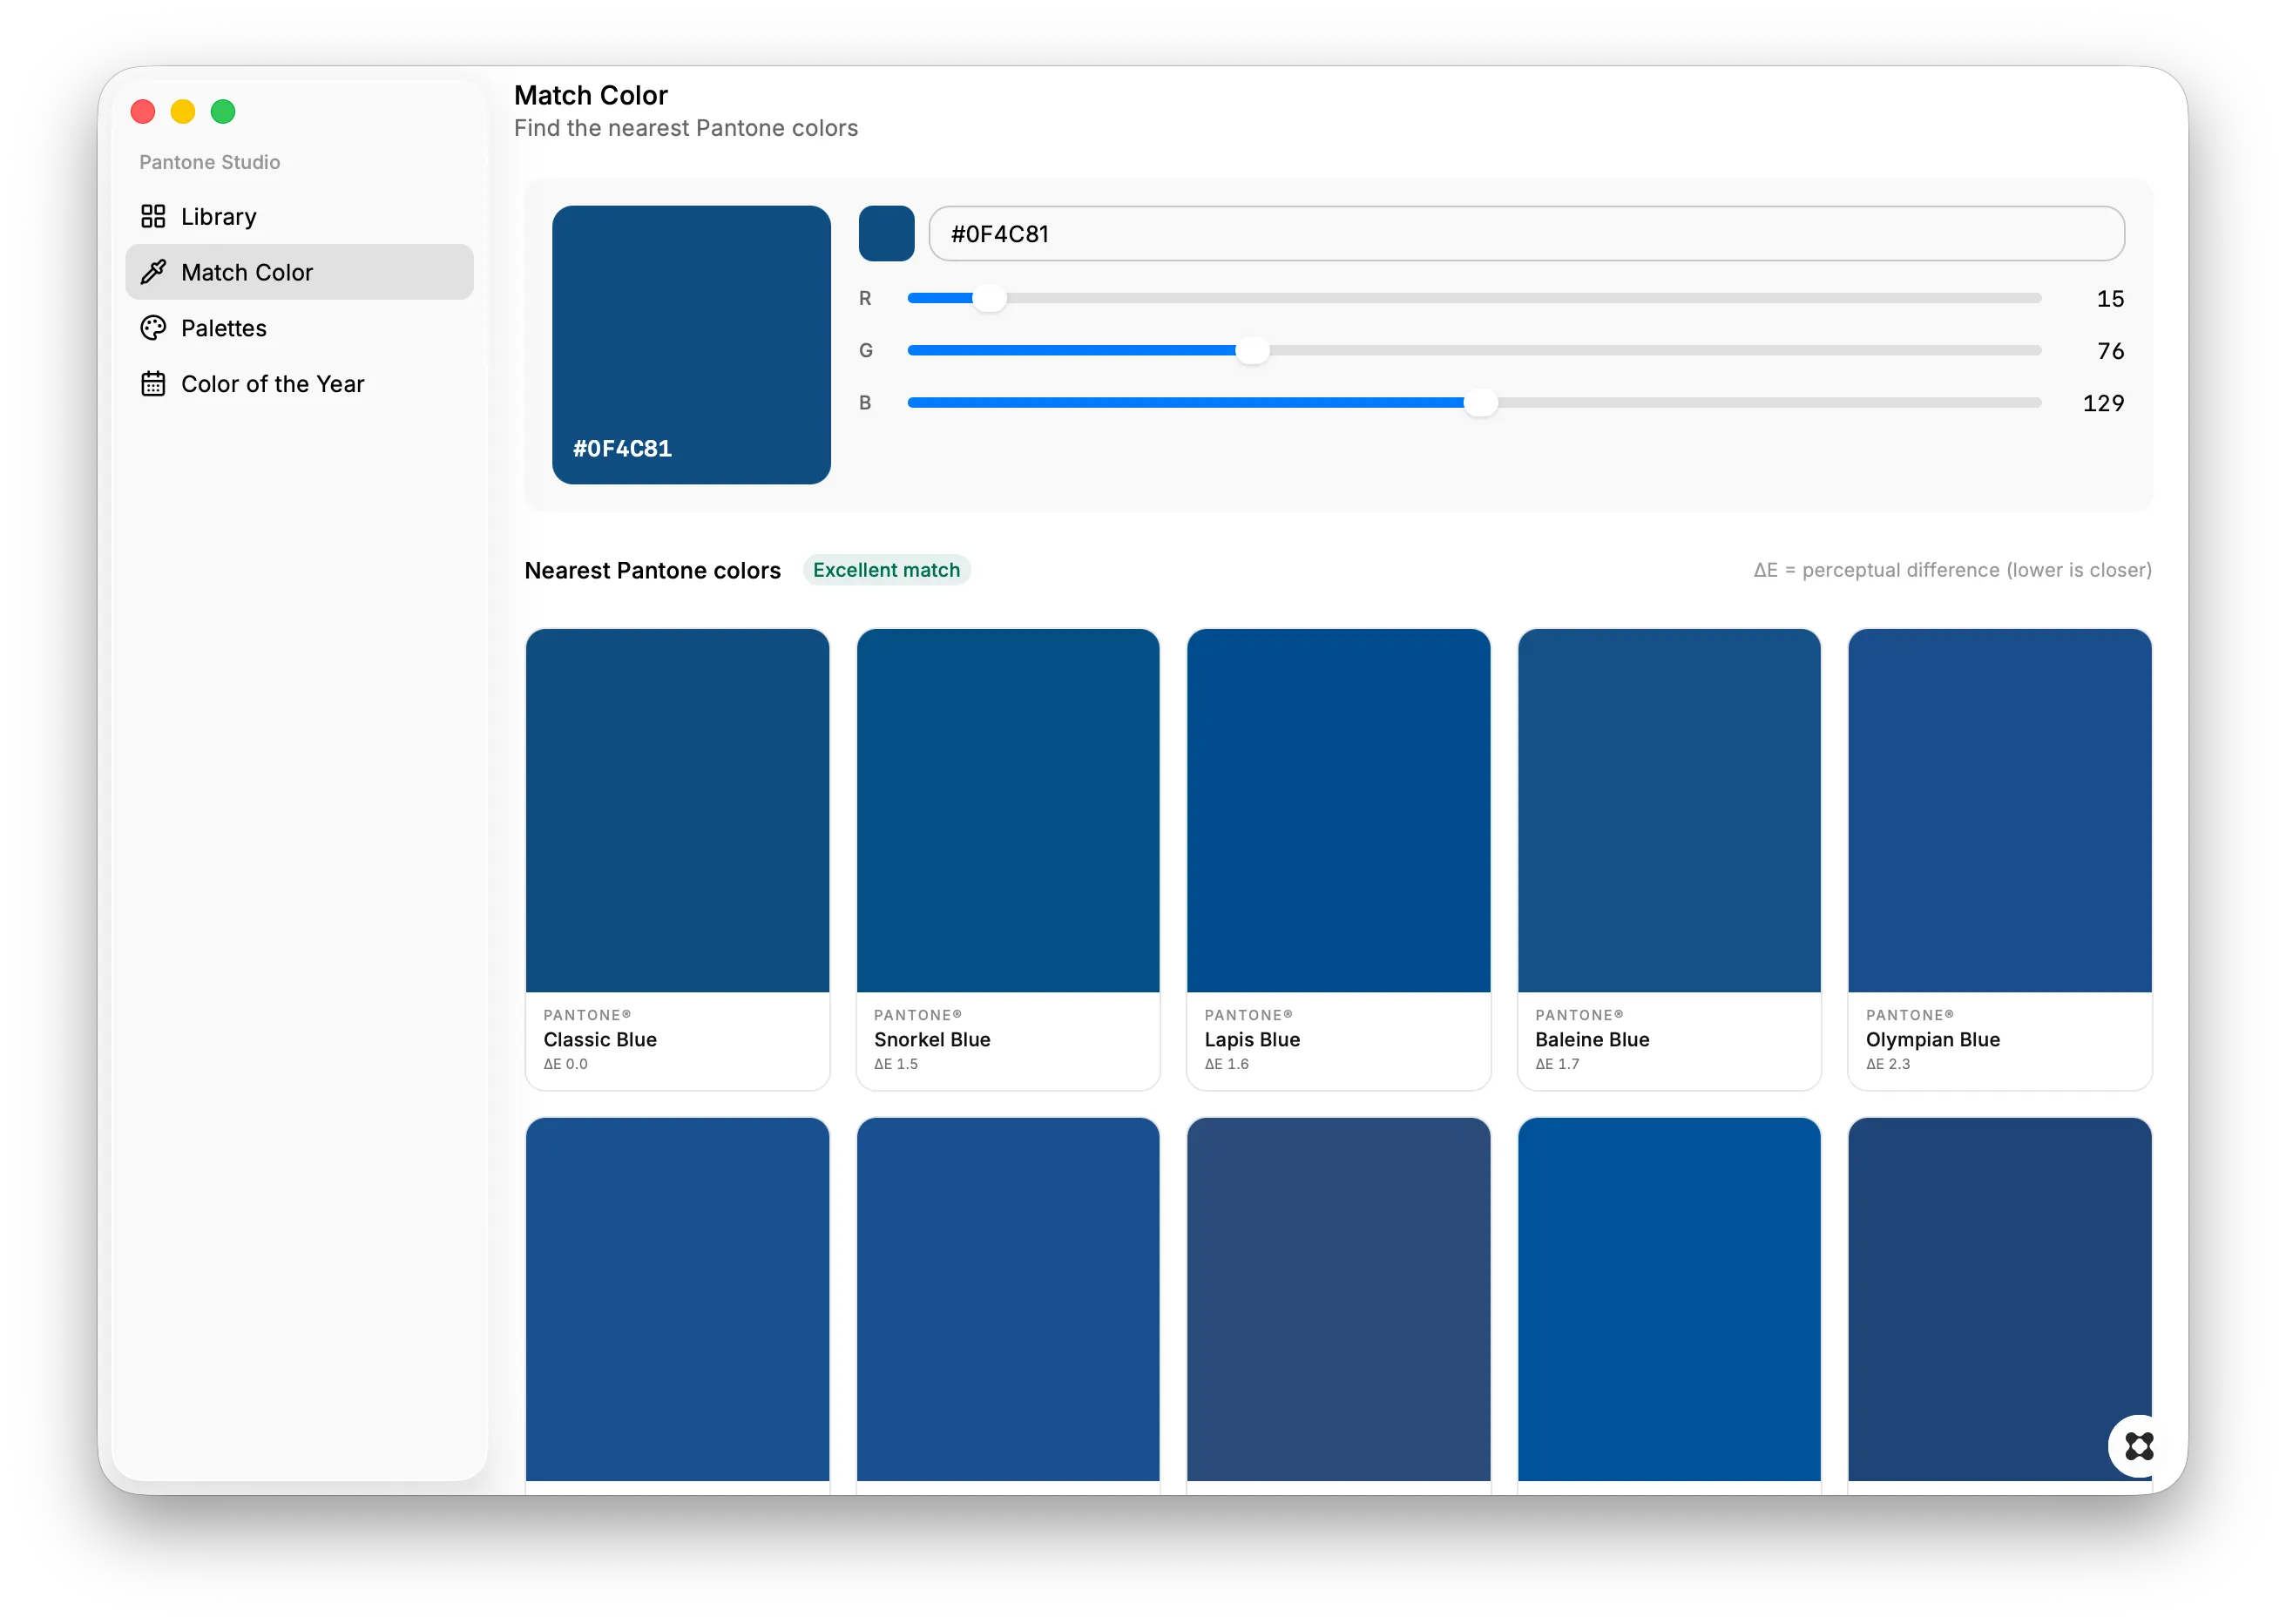Screen dimensions: 2286x1624
Task: Minimize the window with the yellow button
Action: (x=183, y=111)
